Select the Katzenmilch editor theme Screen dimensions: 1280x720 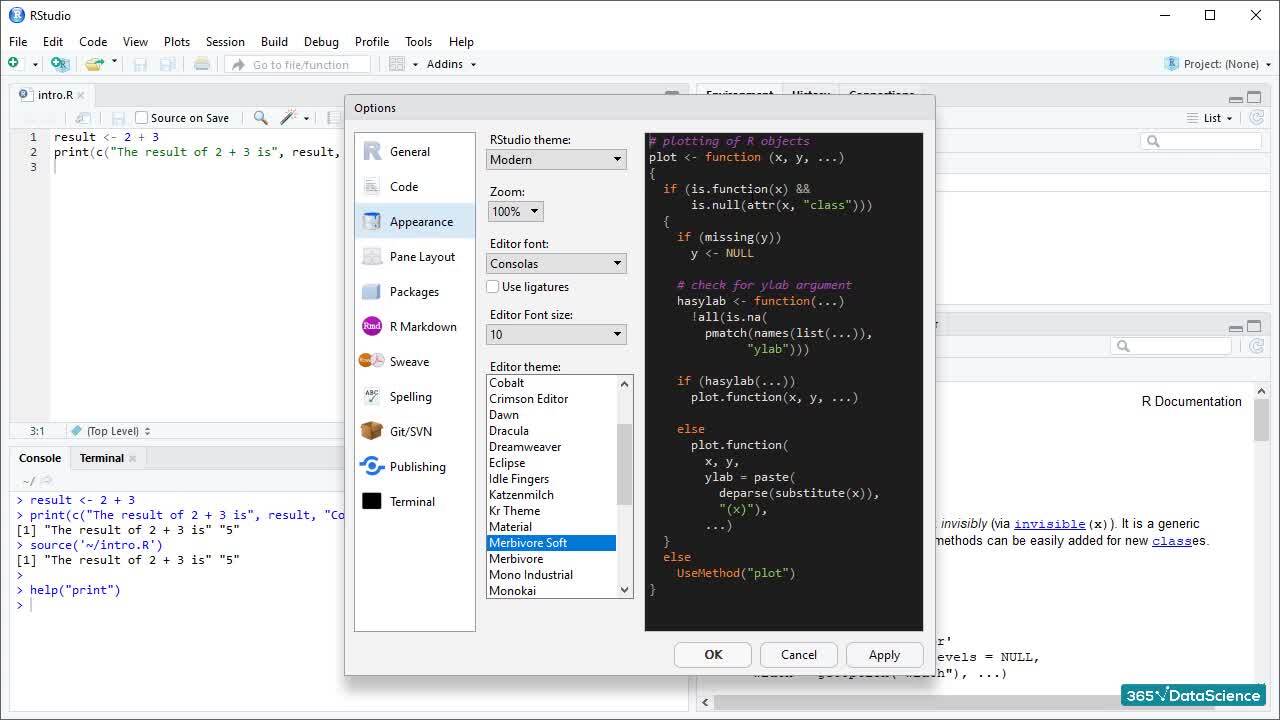click(551, 495)
